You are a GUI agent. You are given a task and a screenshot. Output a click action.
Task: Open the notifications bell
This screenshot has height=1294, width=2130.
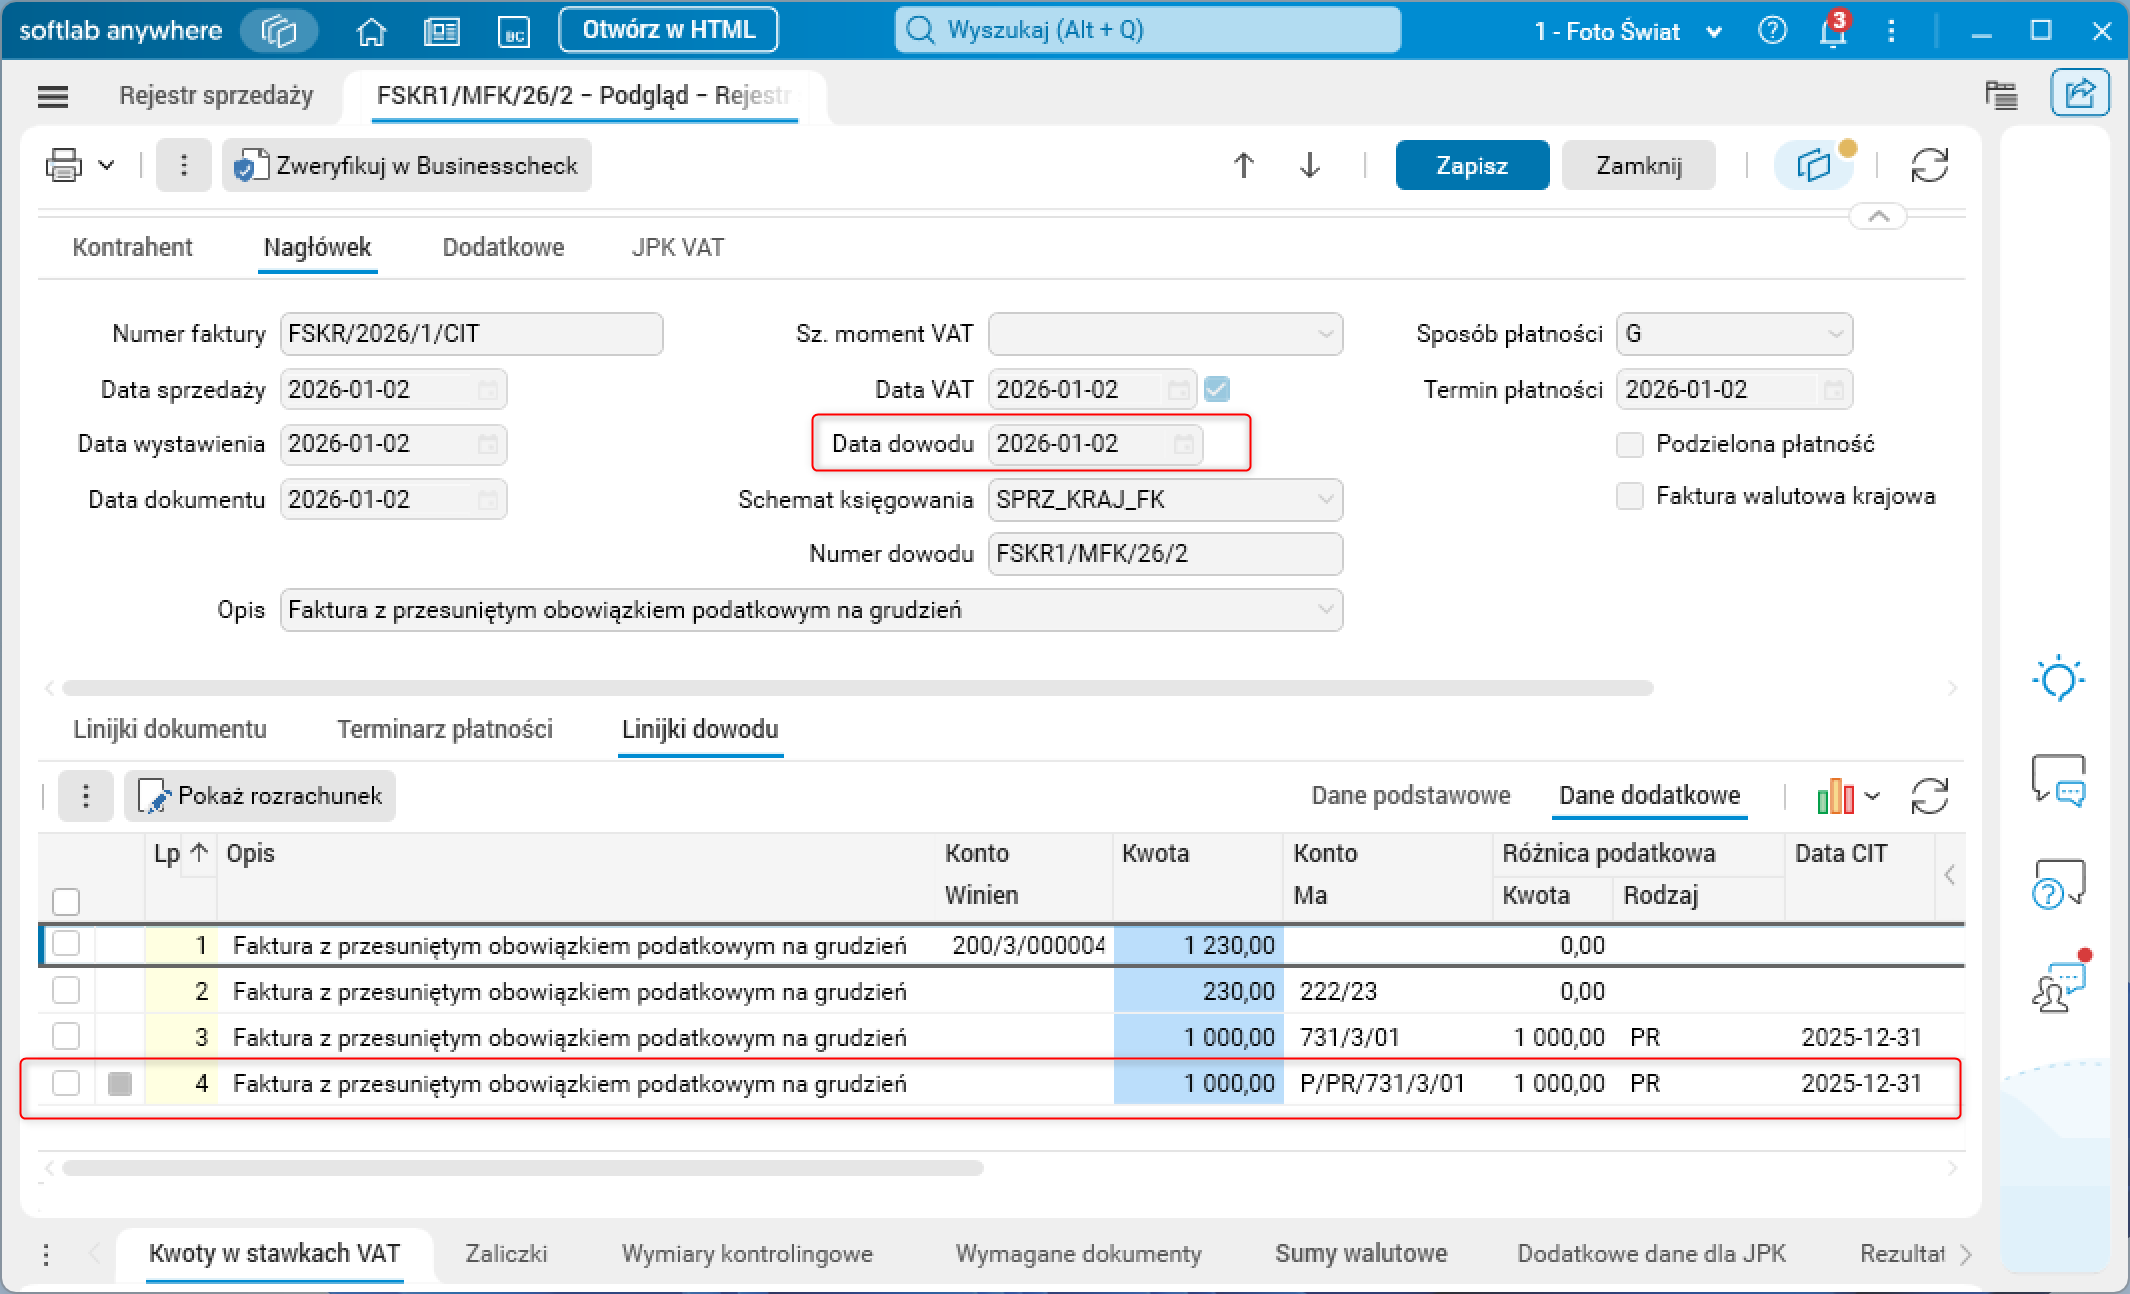[1831, 31]
